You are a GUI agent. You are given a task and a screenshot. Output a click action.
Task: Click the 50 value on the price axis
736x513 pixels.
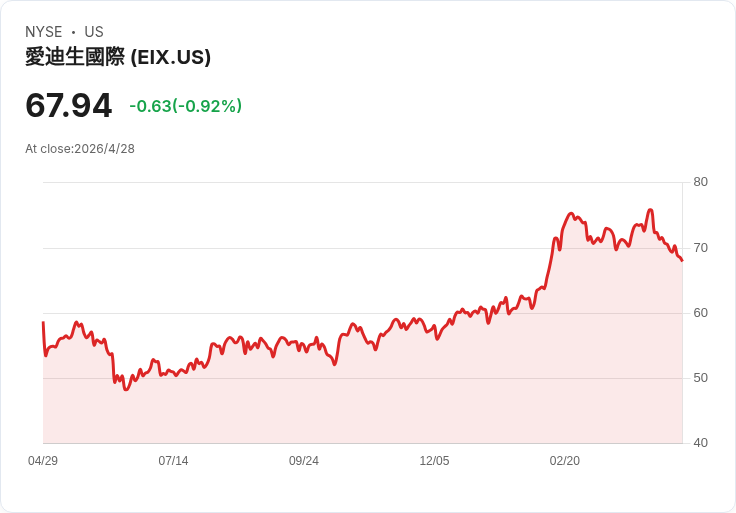click(x=701, y=378)
